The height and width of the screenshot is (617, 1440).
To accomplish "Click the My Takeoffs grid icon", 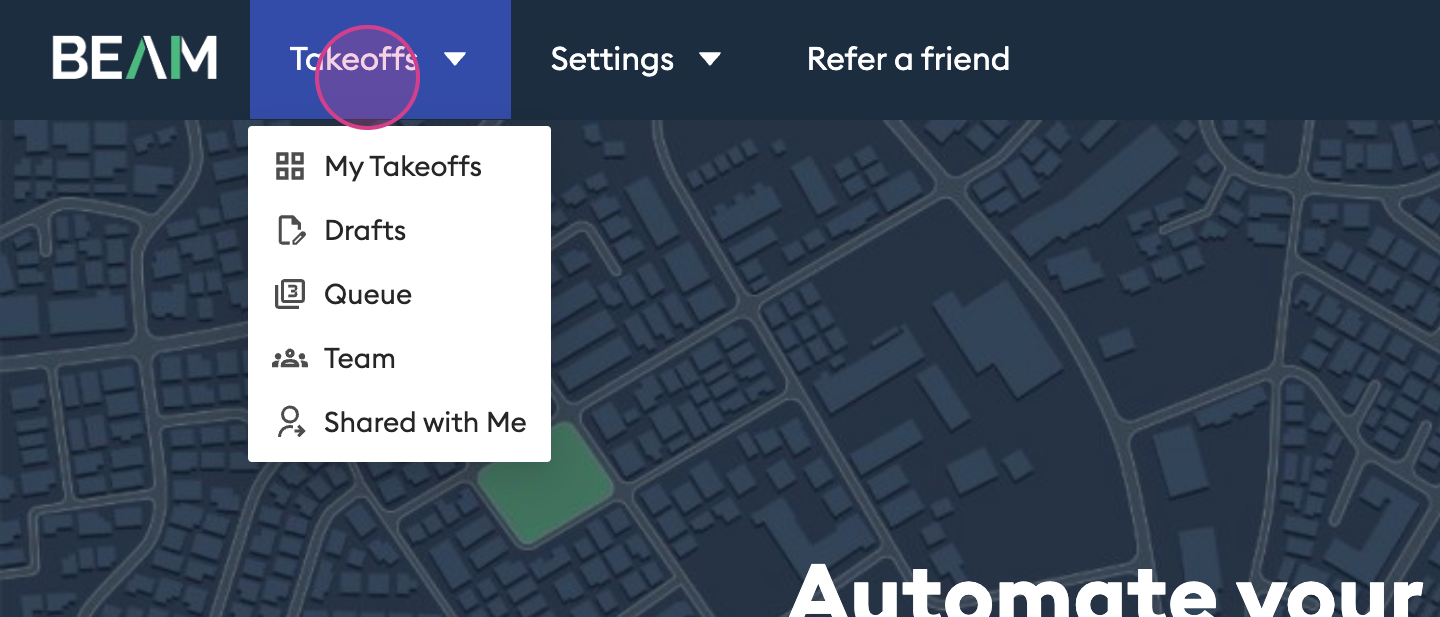I will [290, 167].
